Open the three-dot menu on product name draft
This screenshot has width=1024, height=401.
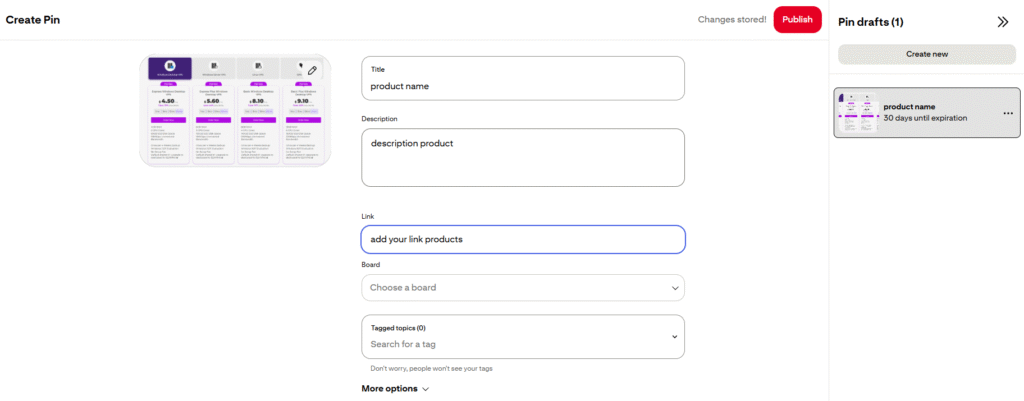[x=1007, y=113]
